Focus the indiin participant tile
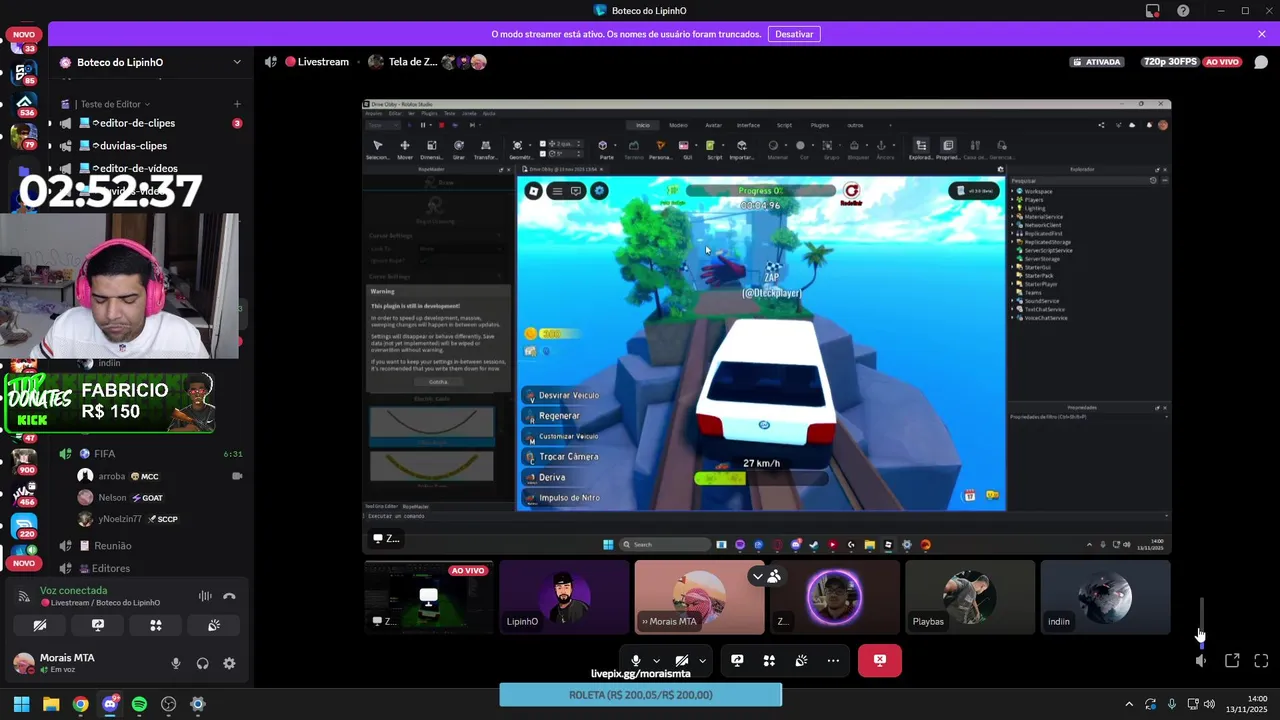The width and height of the screenshot is (1280, 720). coord(1105,597)
